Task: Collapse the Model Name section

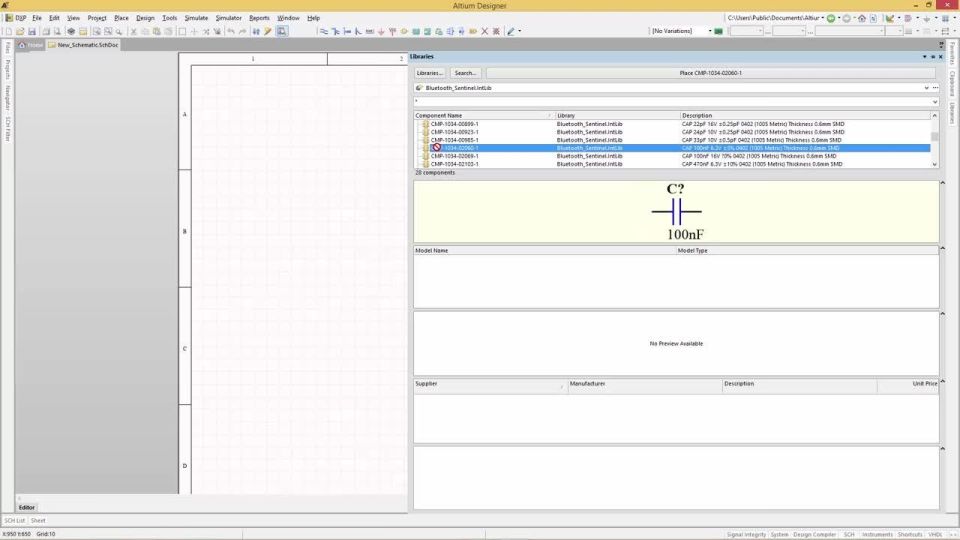Action: [942, 249]
